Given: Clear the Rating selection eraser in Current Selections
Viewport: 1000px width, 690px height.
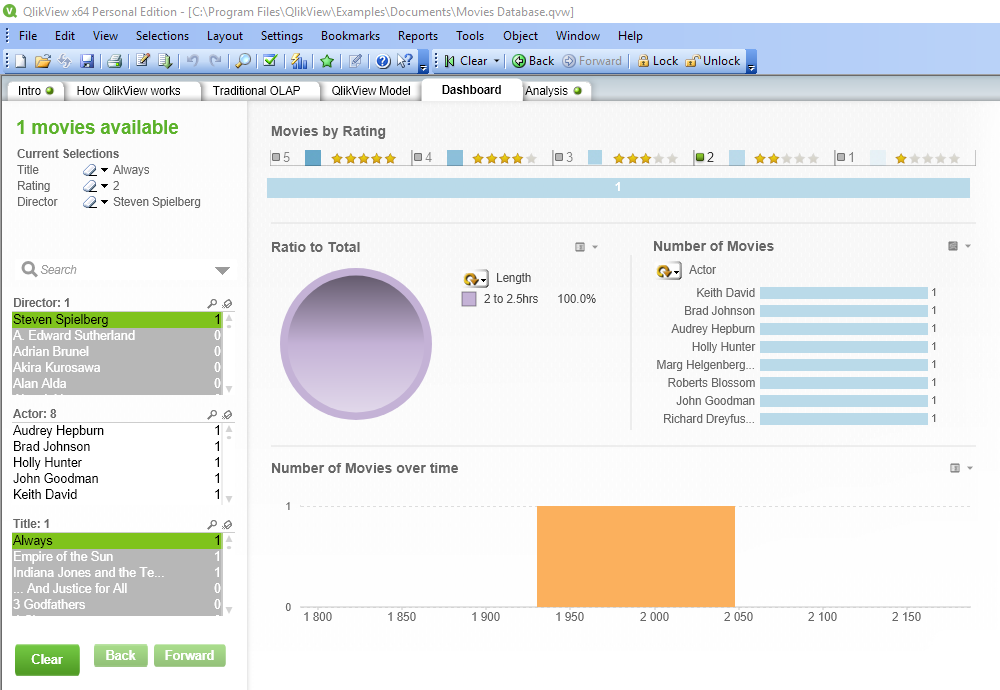Looking at the screenshot, I should coord(90,186).
